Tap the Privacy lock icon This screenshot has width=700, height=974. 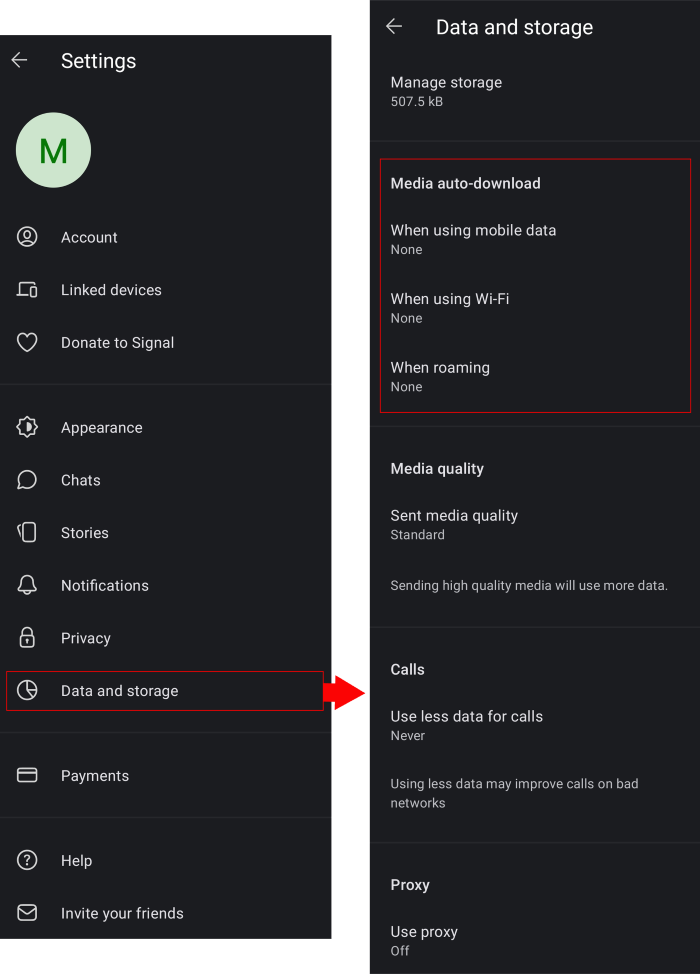(x=27, y=638)
